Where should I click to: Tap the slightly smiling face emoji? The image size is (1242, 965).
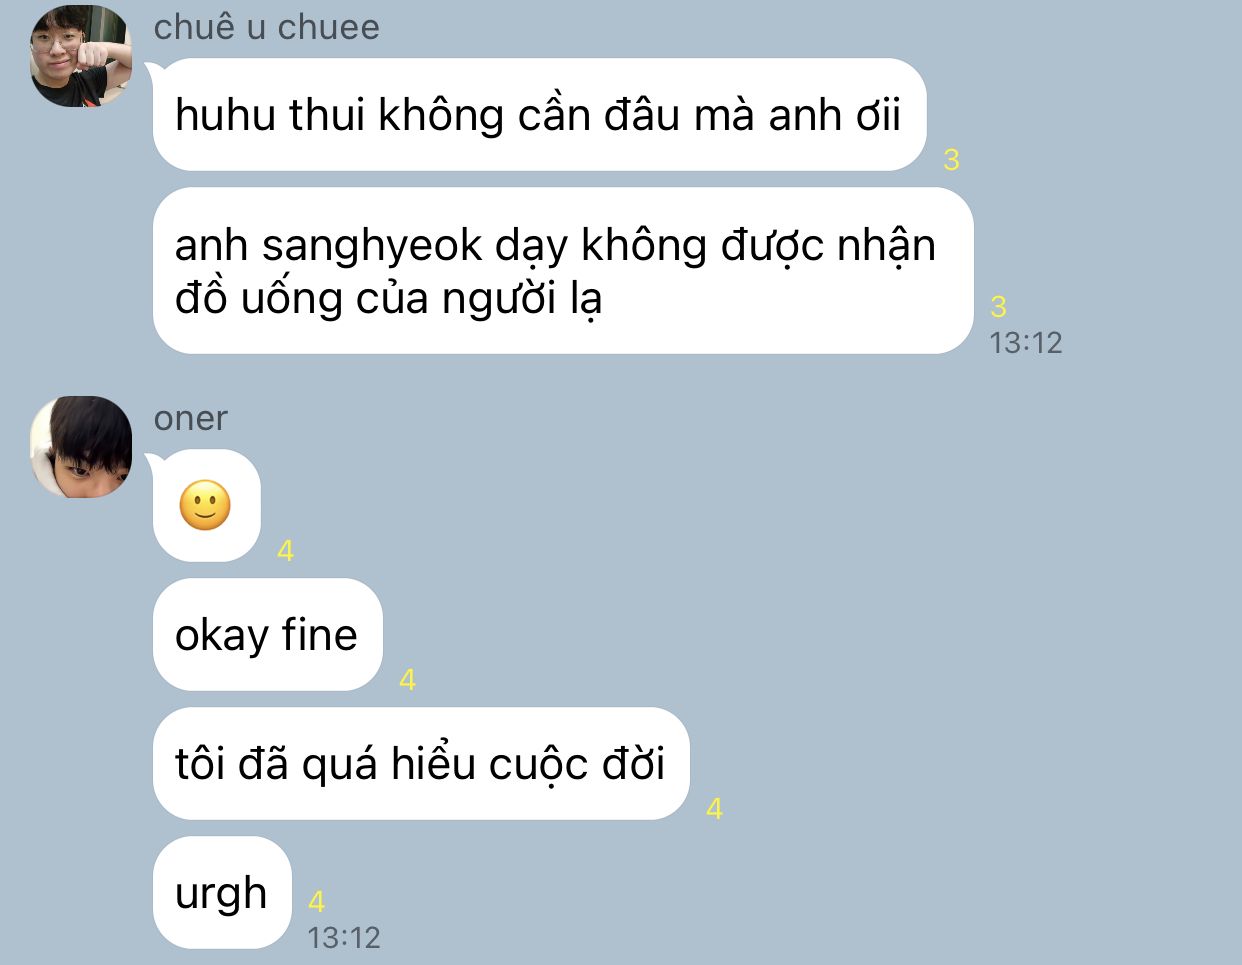(205, 506)
